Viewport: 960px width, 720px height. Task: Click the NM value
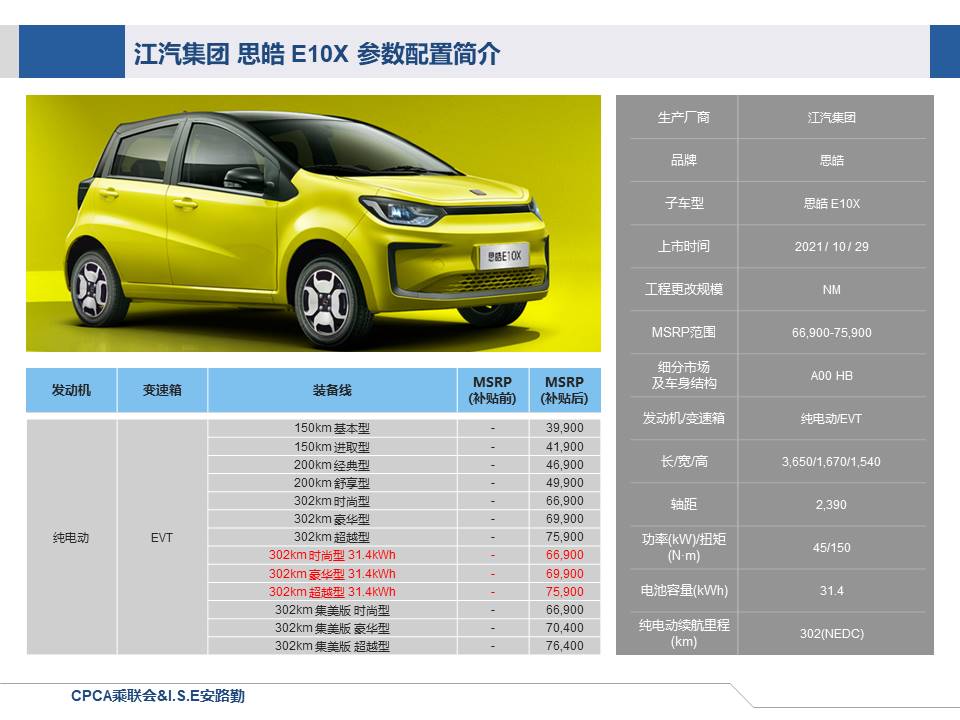(x=831, y=290)
